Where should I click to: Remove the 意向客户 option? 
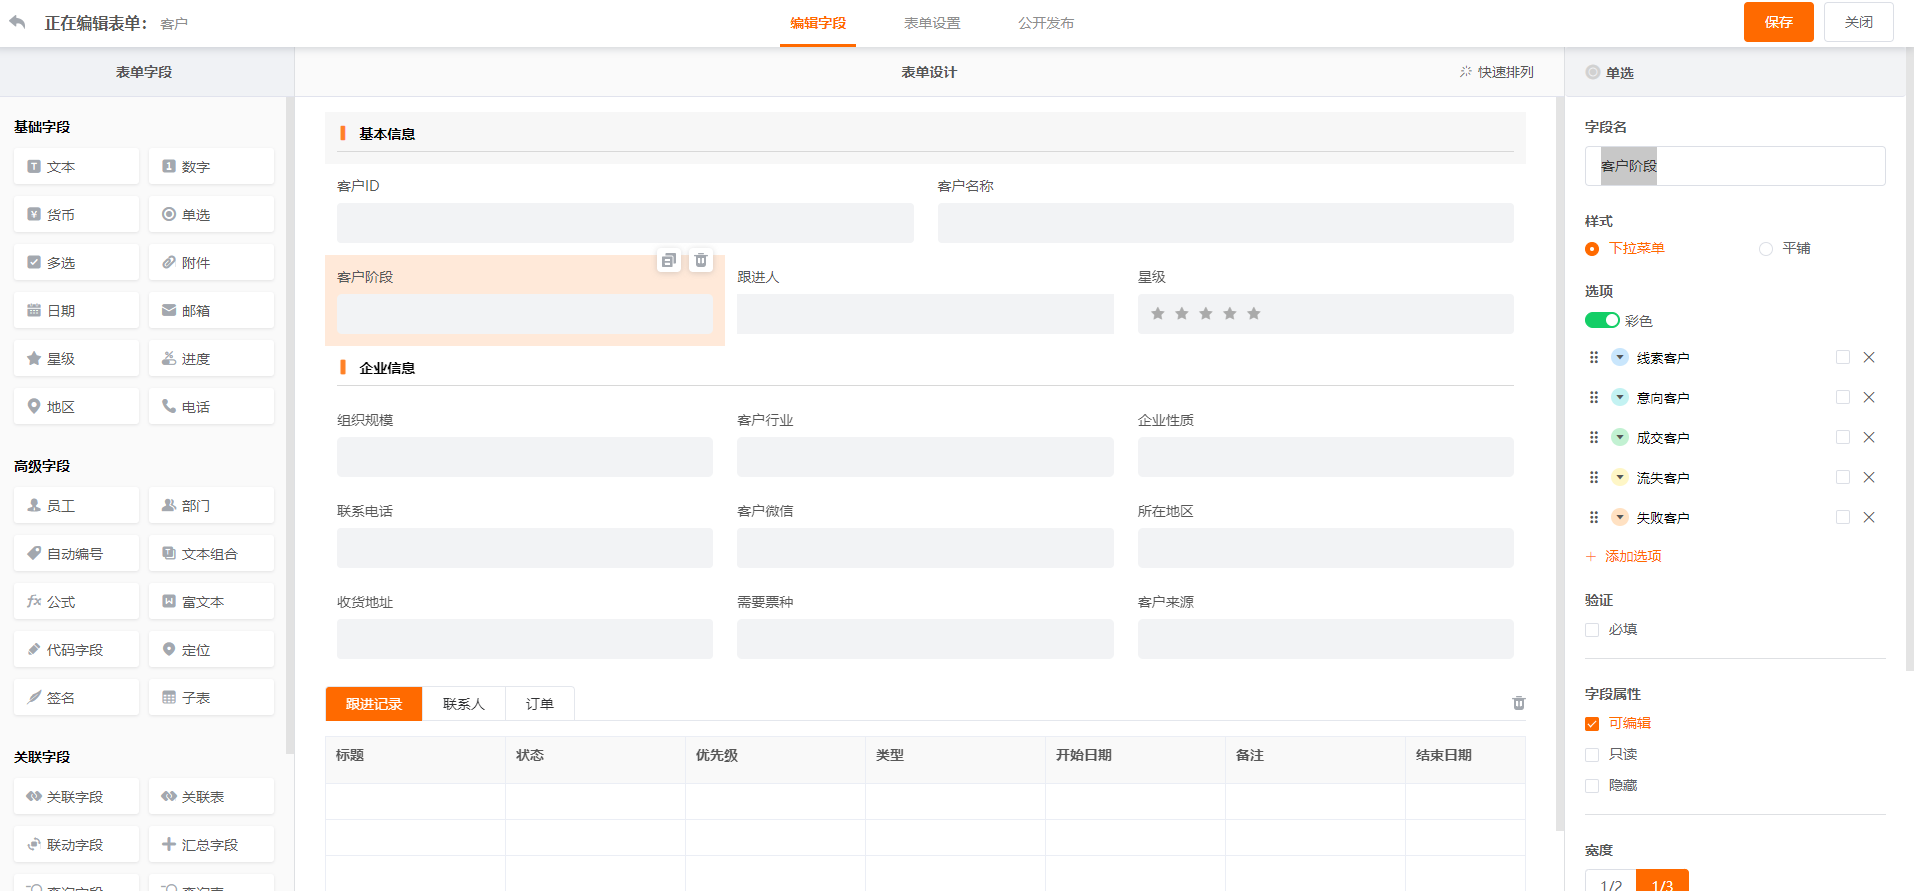pyautogui.click(x=1869, y=397)
